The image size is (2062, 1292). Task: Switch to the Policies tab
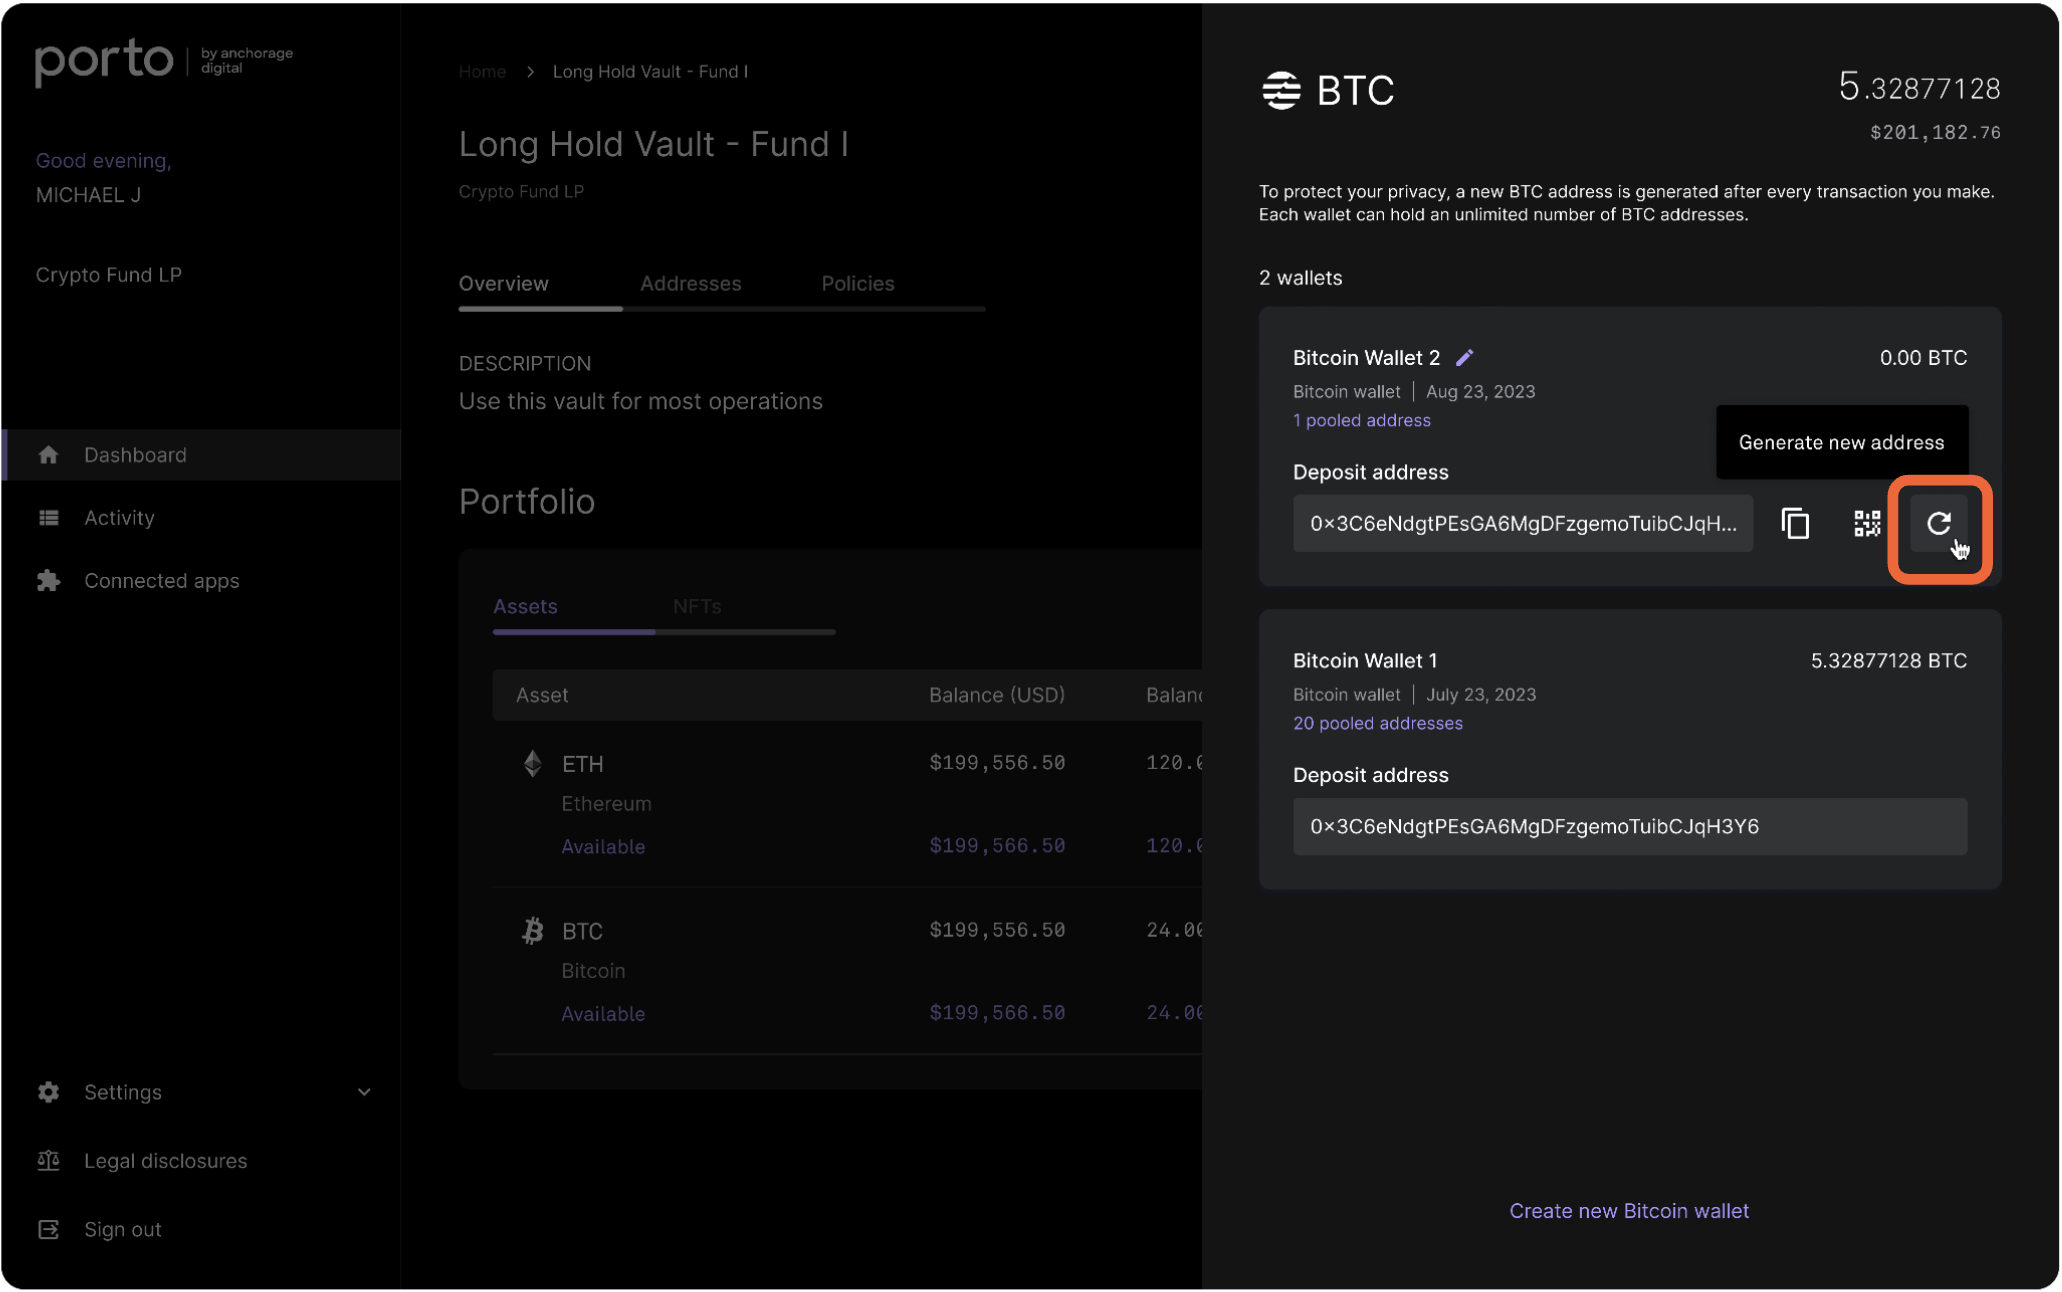pyautogui.click(x=858, y=284)
